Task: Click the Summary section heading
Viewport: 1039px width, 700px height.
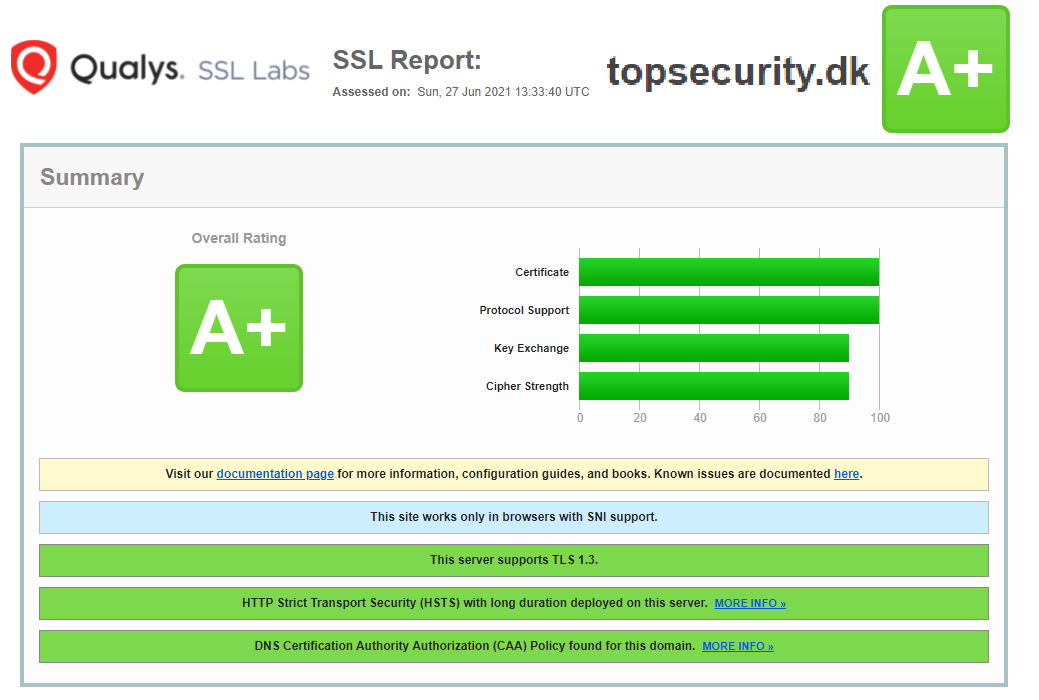Action: [x=92, y=178]
